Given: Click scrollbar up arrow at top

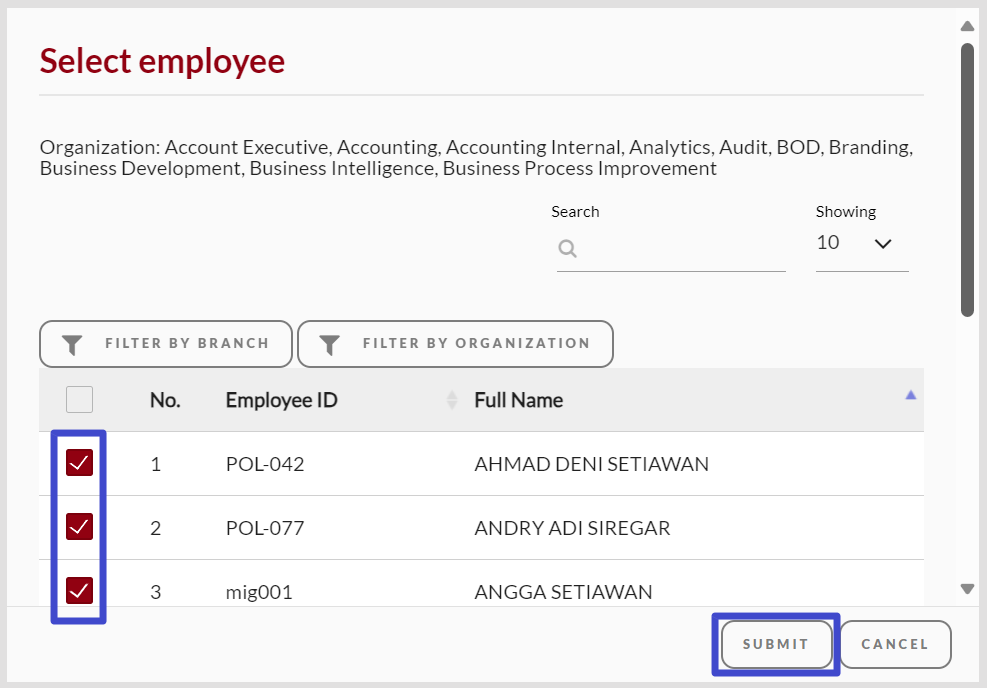Looking at the screenshot, I should [x=967, y=26].
